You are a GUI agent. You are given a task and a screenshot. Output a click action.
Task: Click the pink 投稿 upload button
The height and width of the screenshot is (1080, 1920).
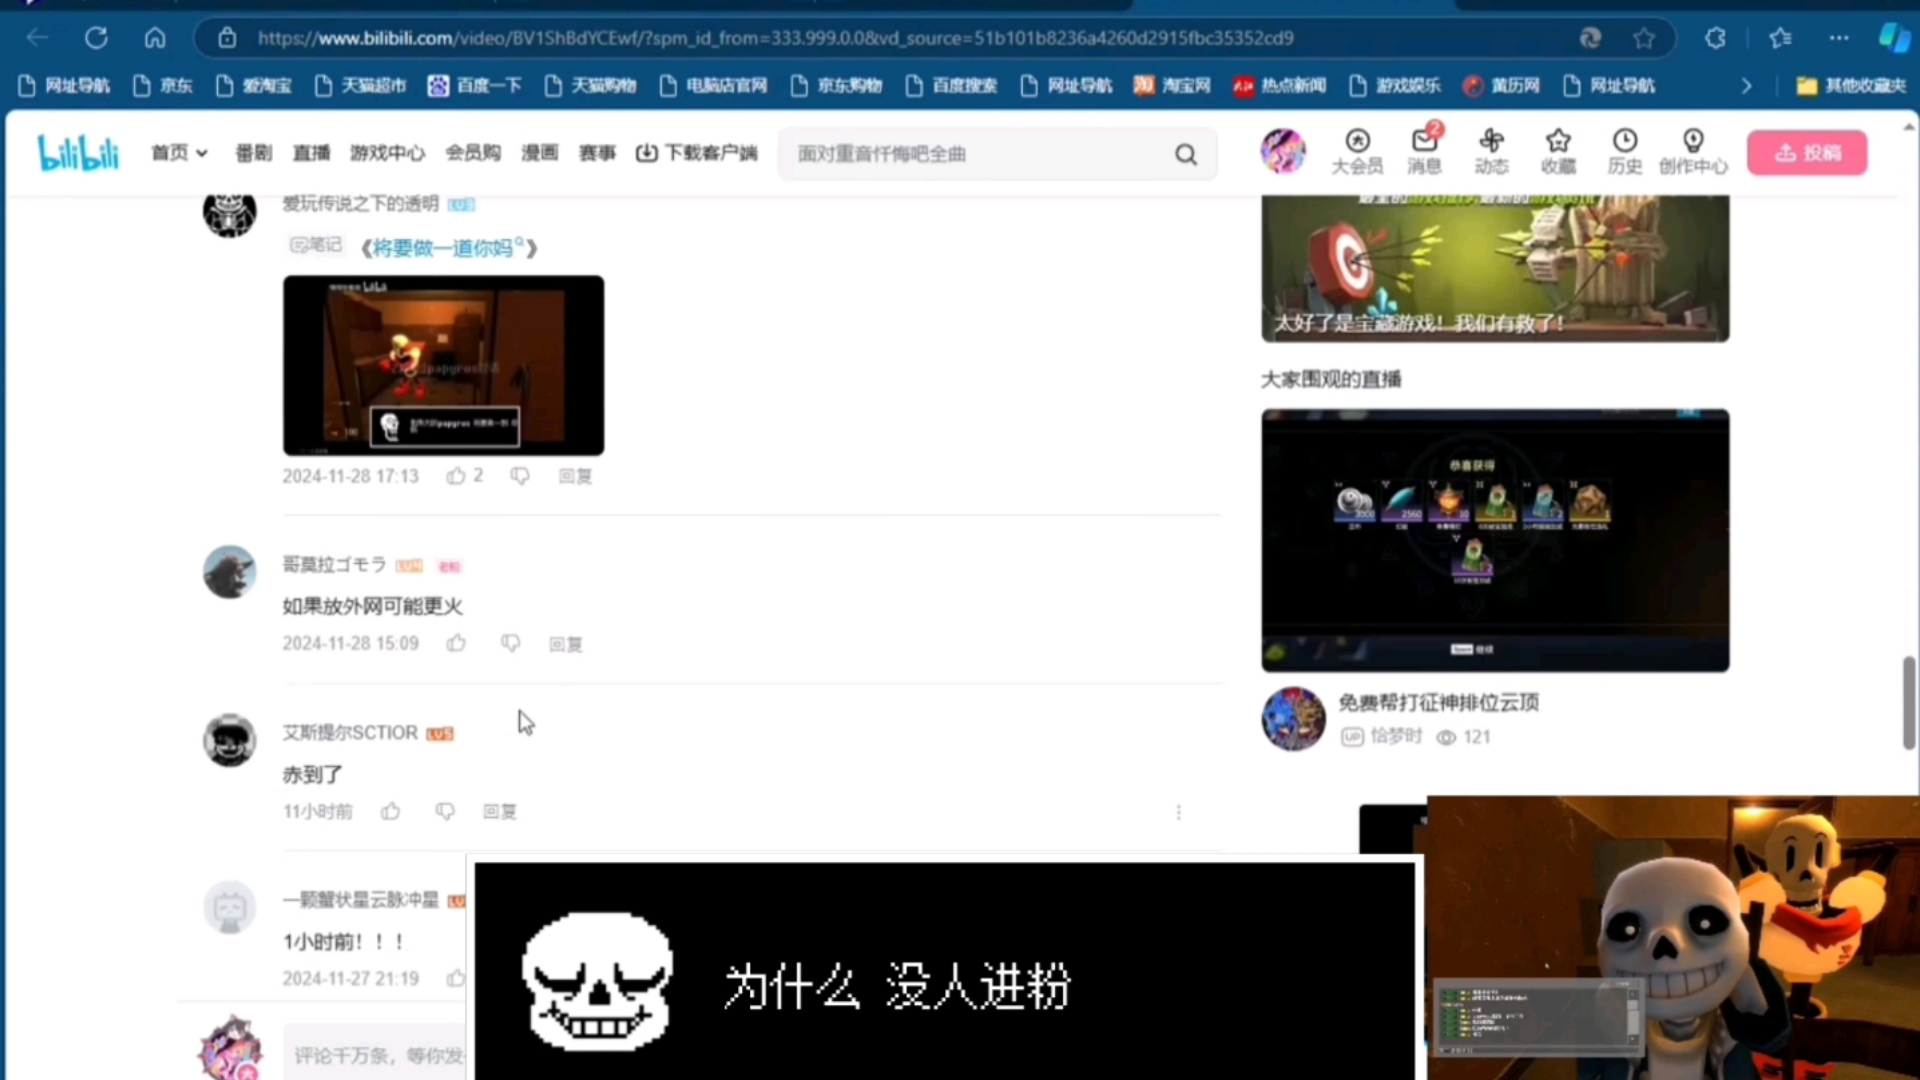click(x=1807, y=153)
